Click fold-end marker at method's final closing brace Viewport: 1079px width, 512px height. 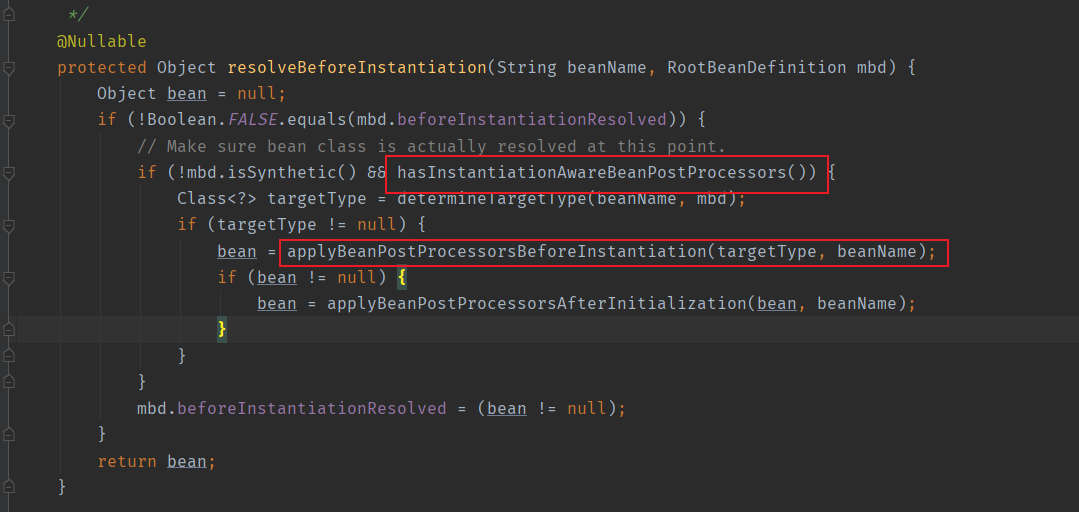pyautogui.click(x=8, y=487)
